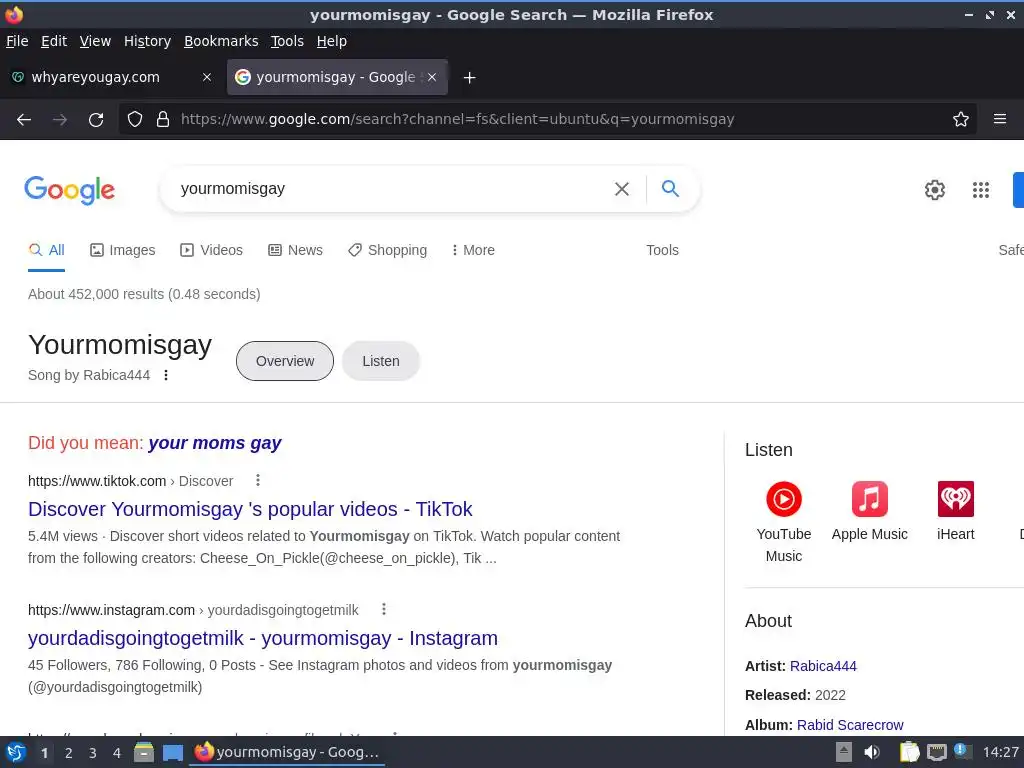Open the History menu

[x=147, y=41]
